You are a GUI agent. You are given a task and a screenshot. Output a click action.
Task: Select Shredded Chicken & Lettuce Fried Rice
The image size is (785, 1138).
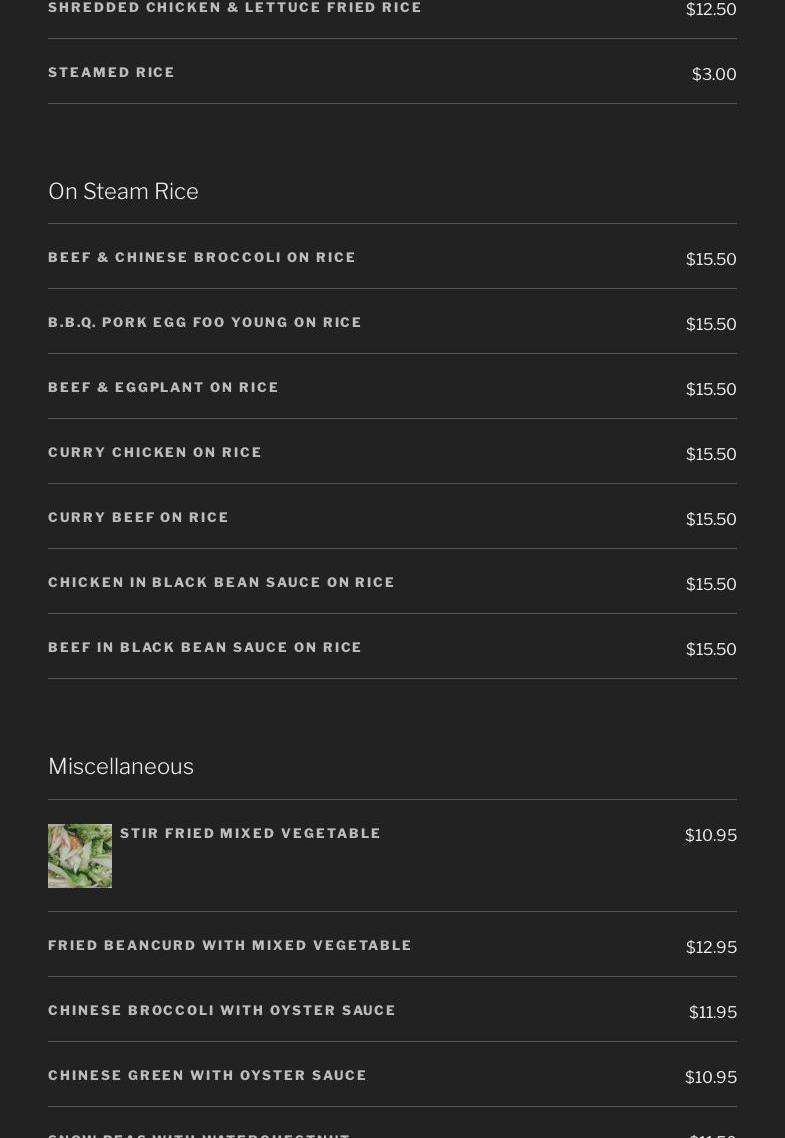[235, 8]
